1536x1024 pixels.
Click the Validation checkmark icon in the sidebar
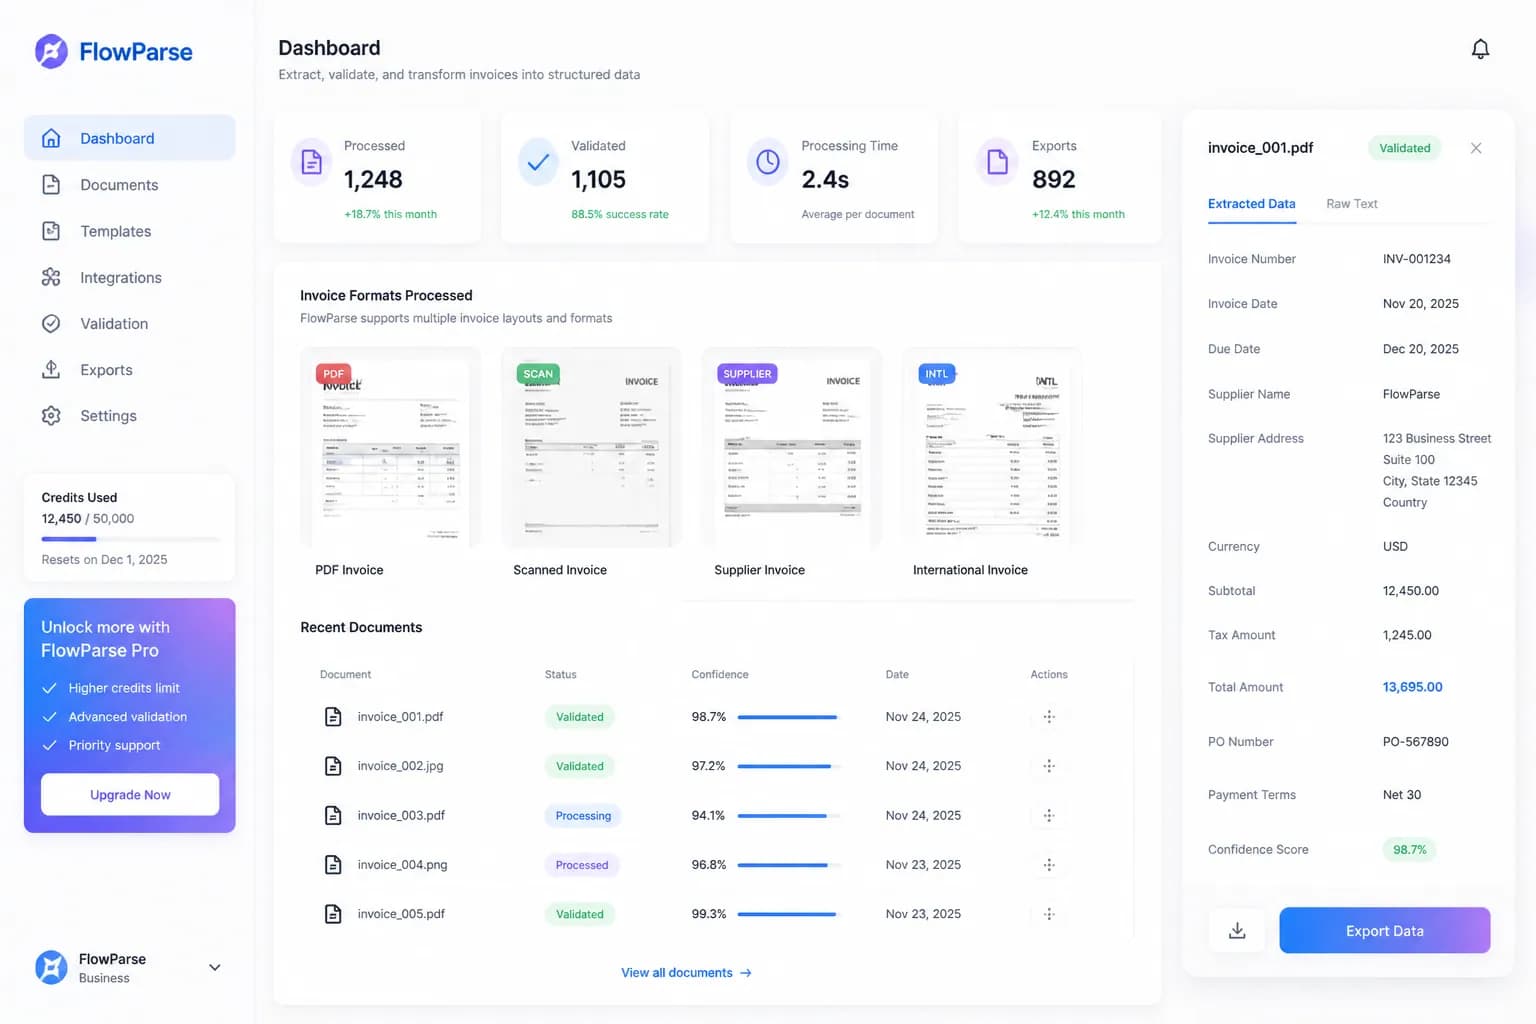(51, 324)
